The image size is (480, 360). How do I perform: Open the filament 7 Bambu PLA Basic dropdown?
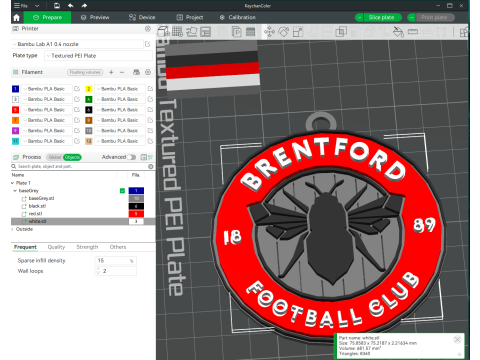(x=46, y=120)
